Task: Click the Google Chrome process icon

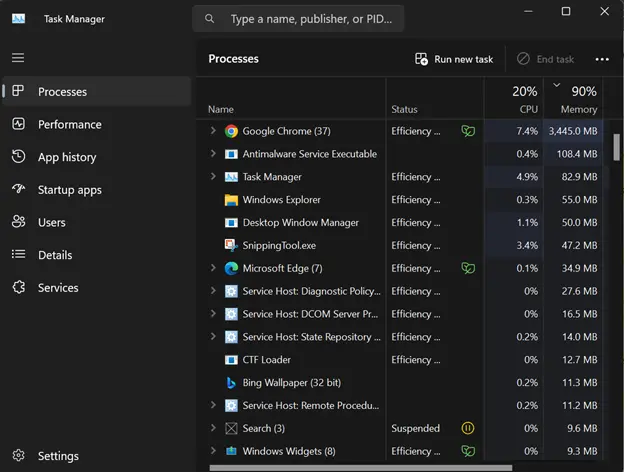Action: (231, 131)
